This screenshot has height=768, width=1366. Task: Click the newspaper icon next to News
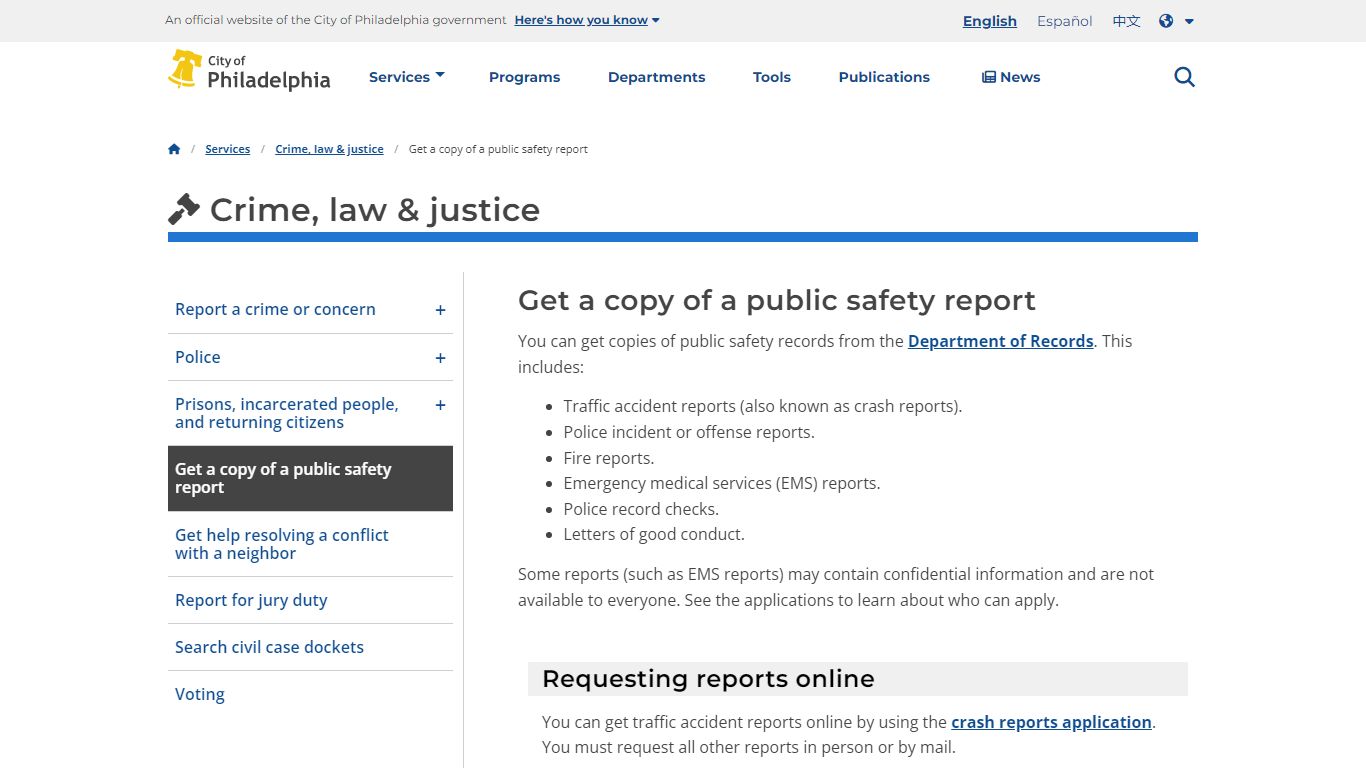[x=988, y=77]
